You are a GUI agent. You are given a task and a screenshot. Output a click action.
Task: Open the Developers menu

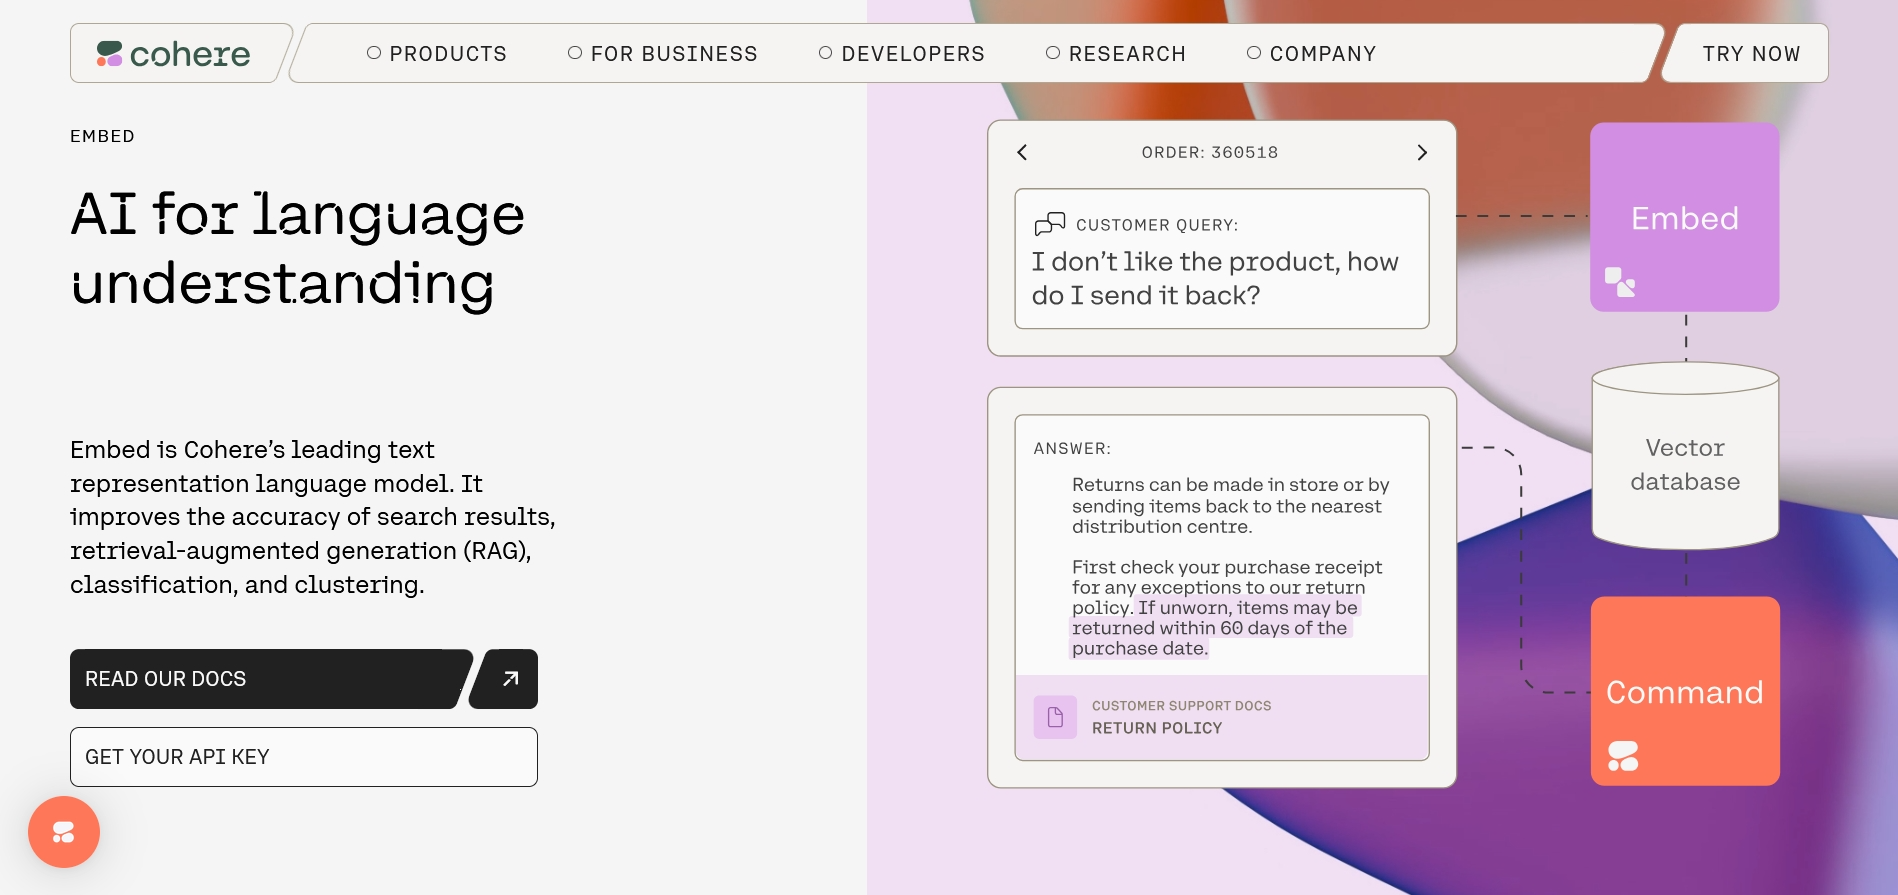(901, 54)
